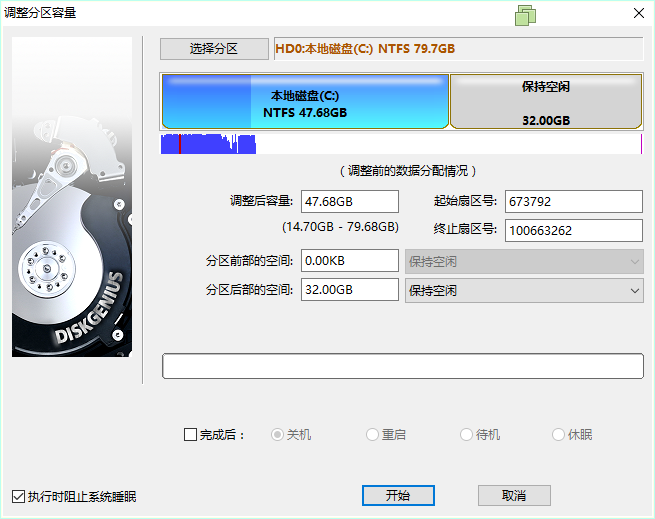
Task: Enable the 完成后 checkbox
Action: click(x=191, y=435)
